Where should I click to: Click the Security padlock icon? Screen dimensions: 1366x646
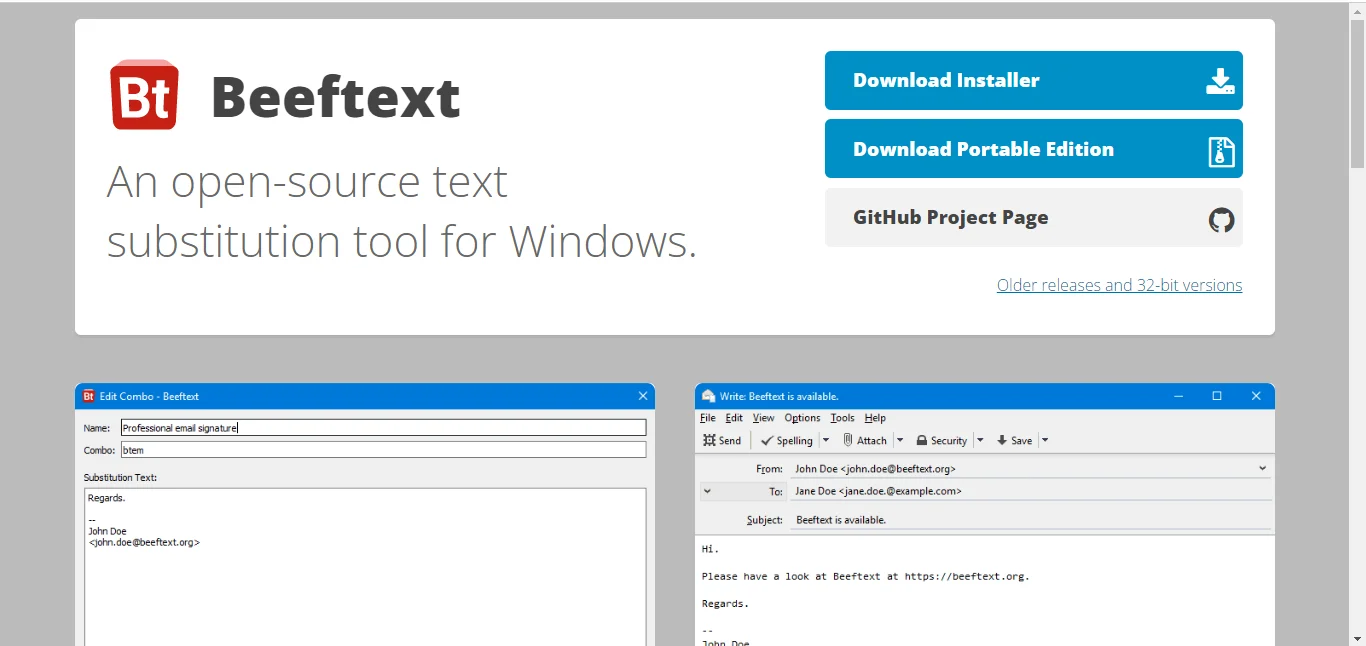tap(922, 440)
